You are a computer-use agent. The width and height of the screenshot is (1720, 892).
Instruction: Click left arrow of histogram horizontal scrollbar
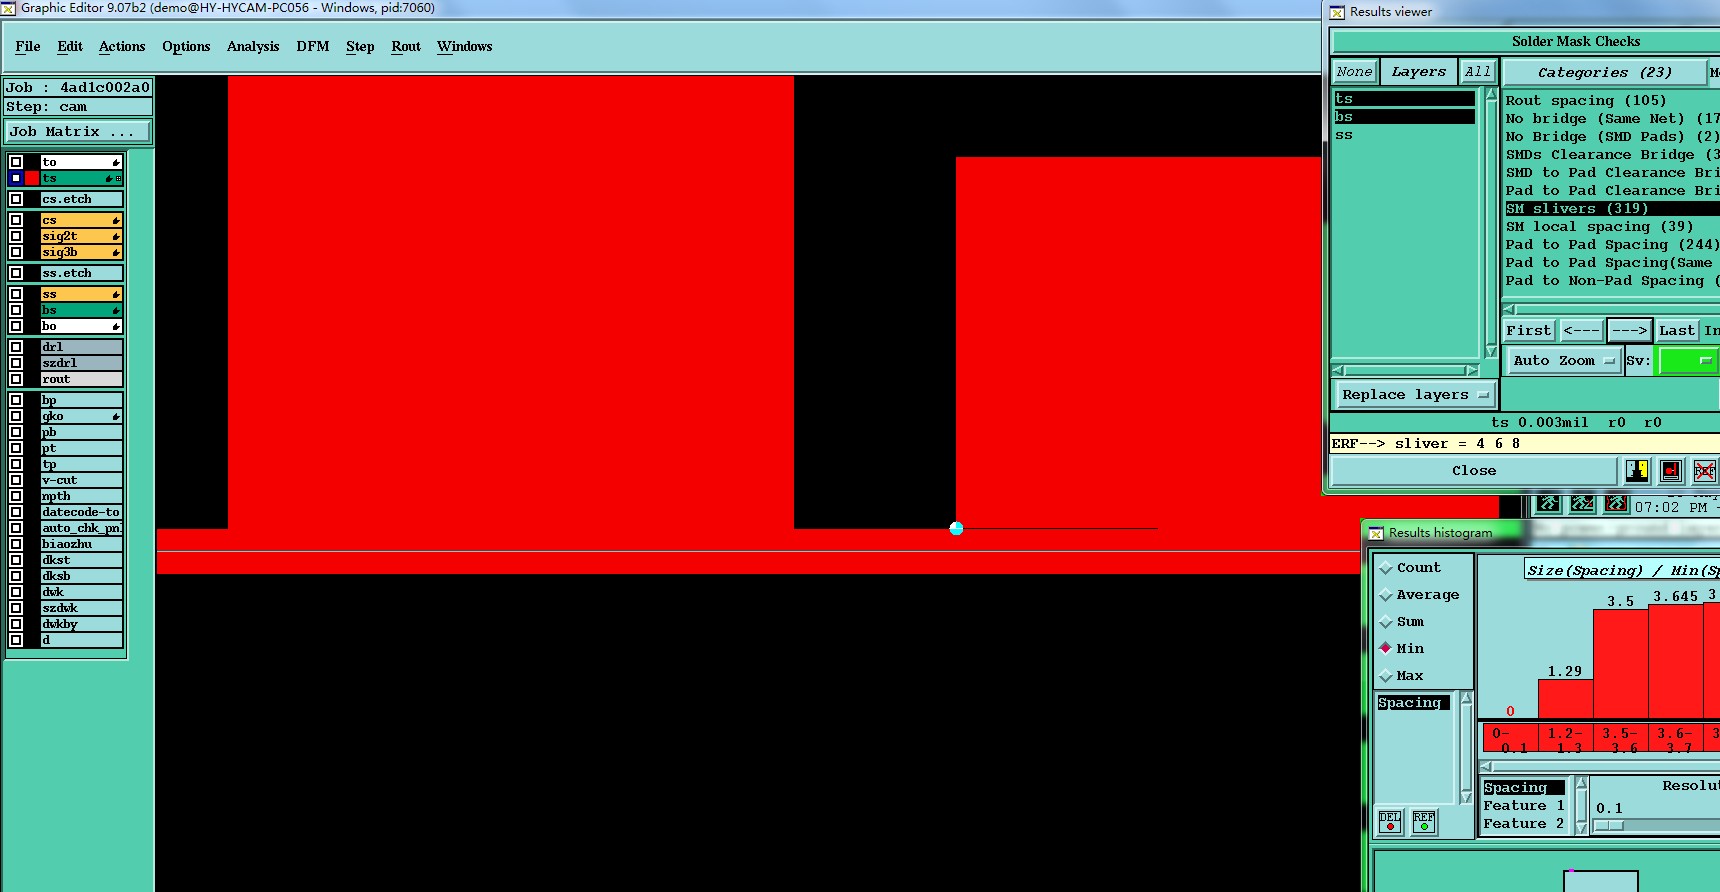click(1486, 767)
